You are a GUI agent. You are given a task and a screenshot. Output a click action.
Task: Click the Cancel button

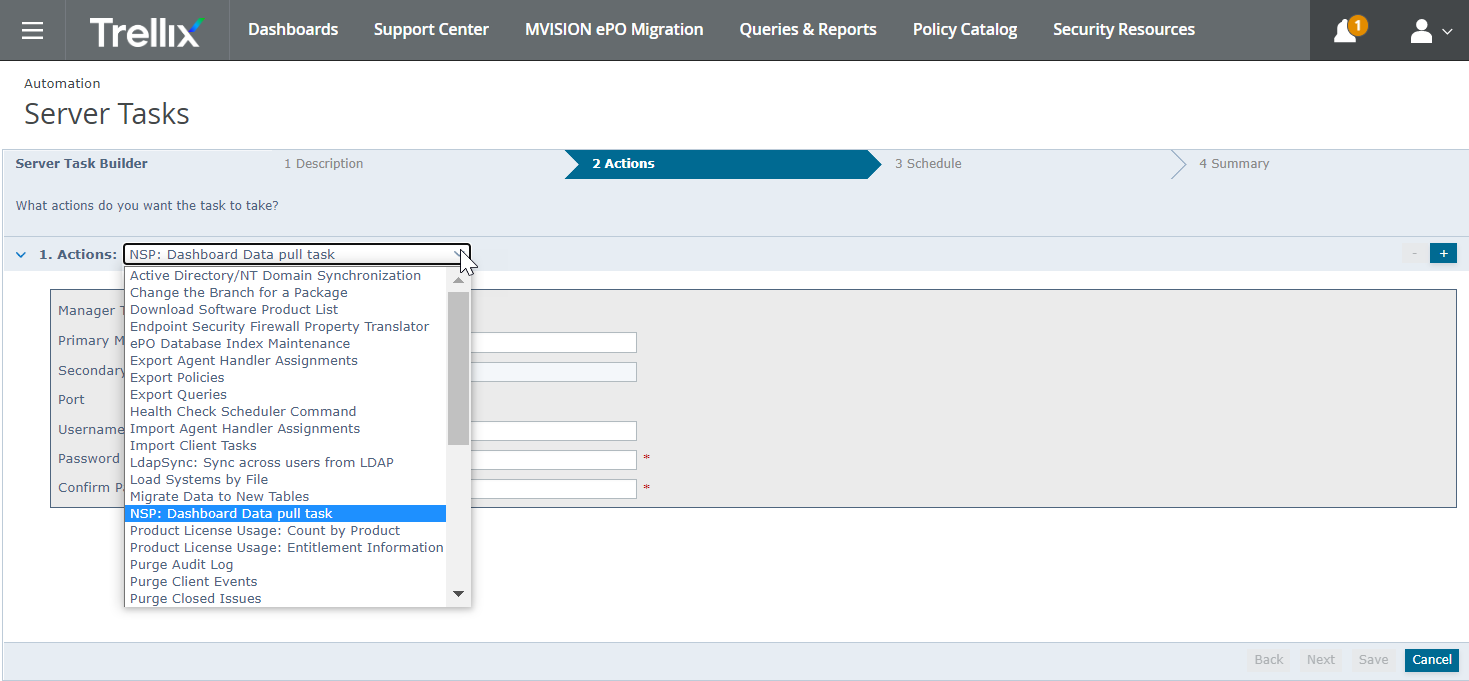click(1432, 660)
